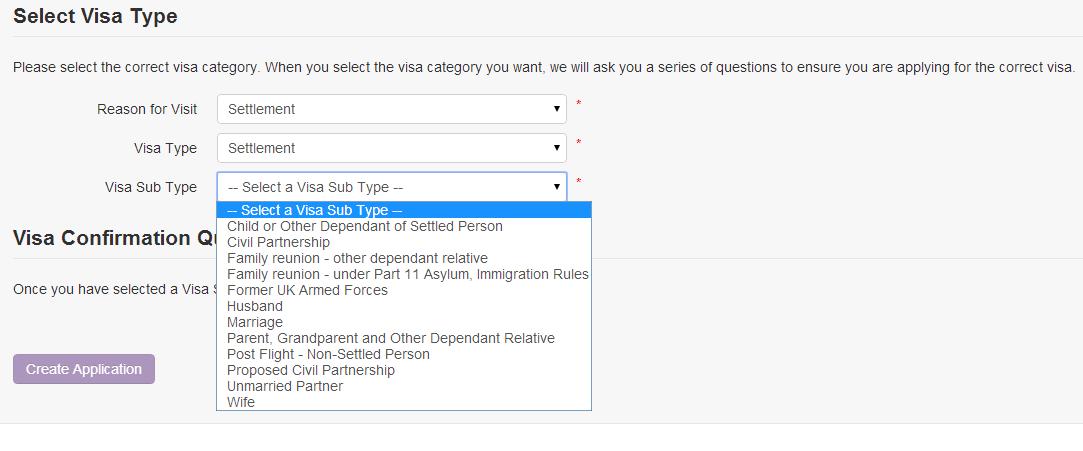Open the Visa Type dropdown
The width and height of the screenshot is (1083, 451).
[391, 148]
